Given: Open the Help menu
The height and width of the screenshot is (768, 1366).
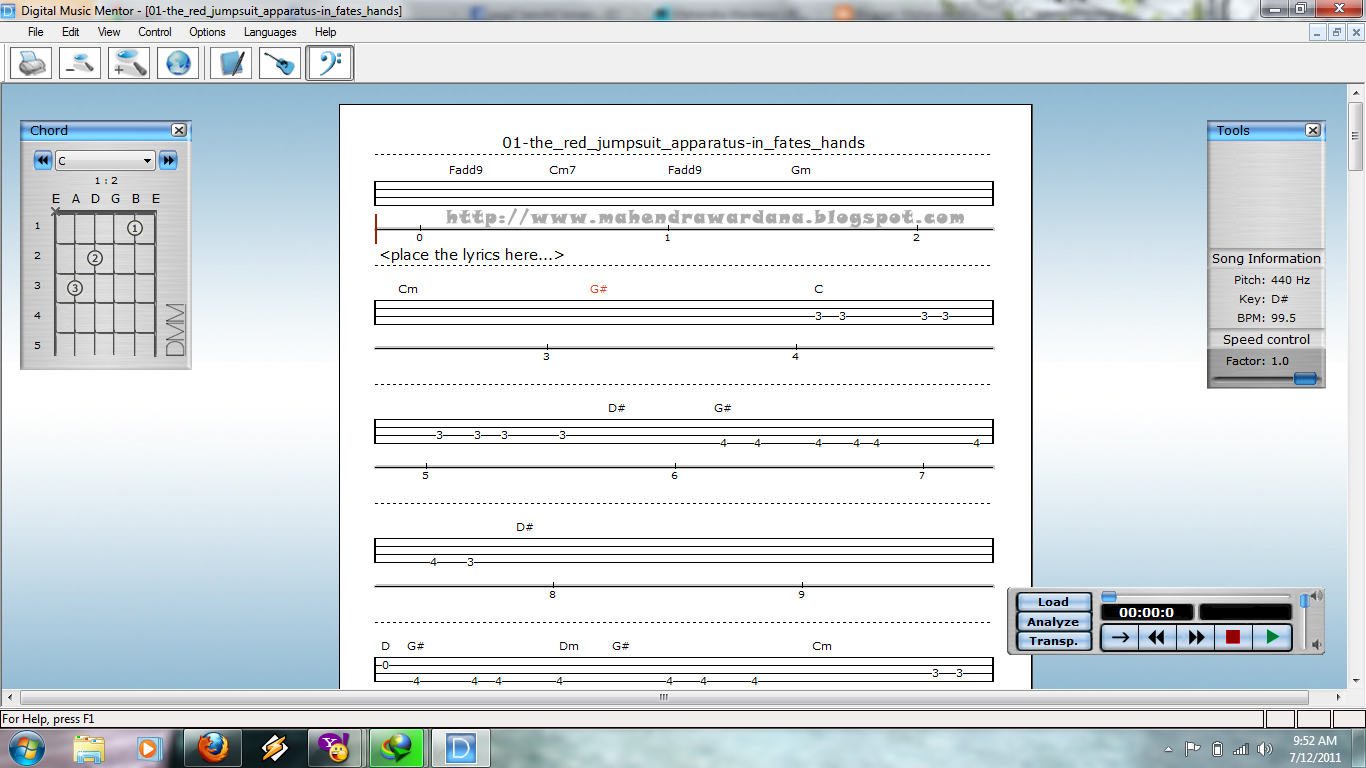Looking at the screenshot, I should point(325,32).
